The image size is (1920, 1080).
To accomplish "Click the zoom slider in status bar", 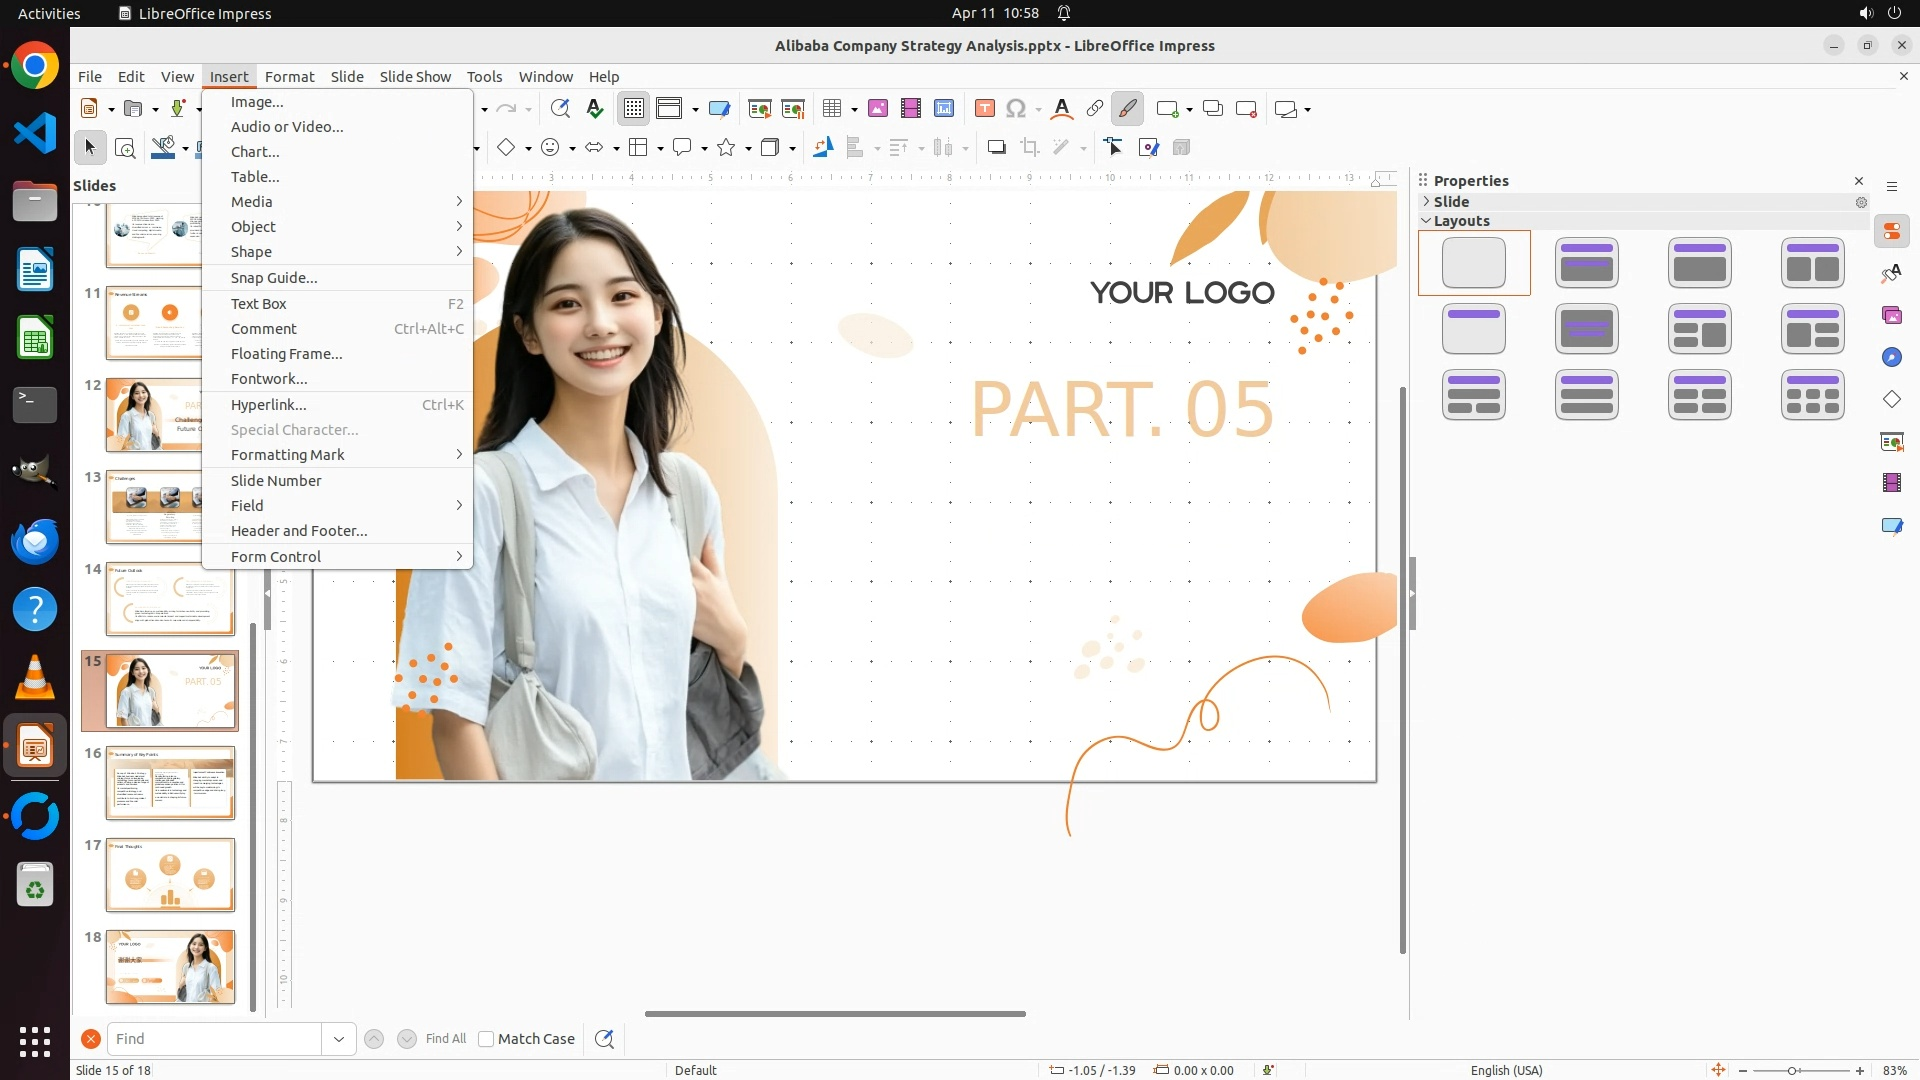I will 1792,1070.
